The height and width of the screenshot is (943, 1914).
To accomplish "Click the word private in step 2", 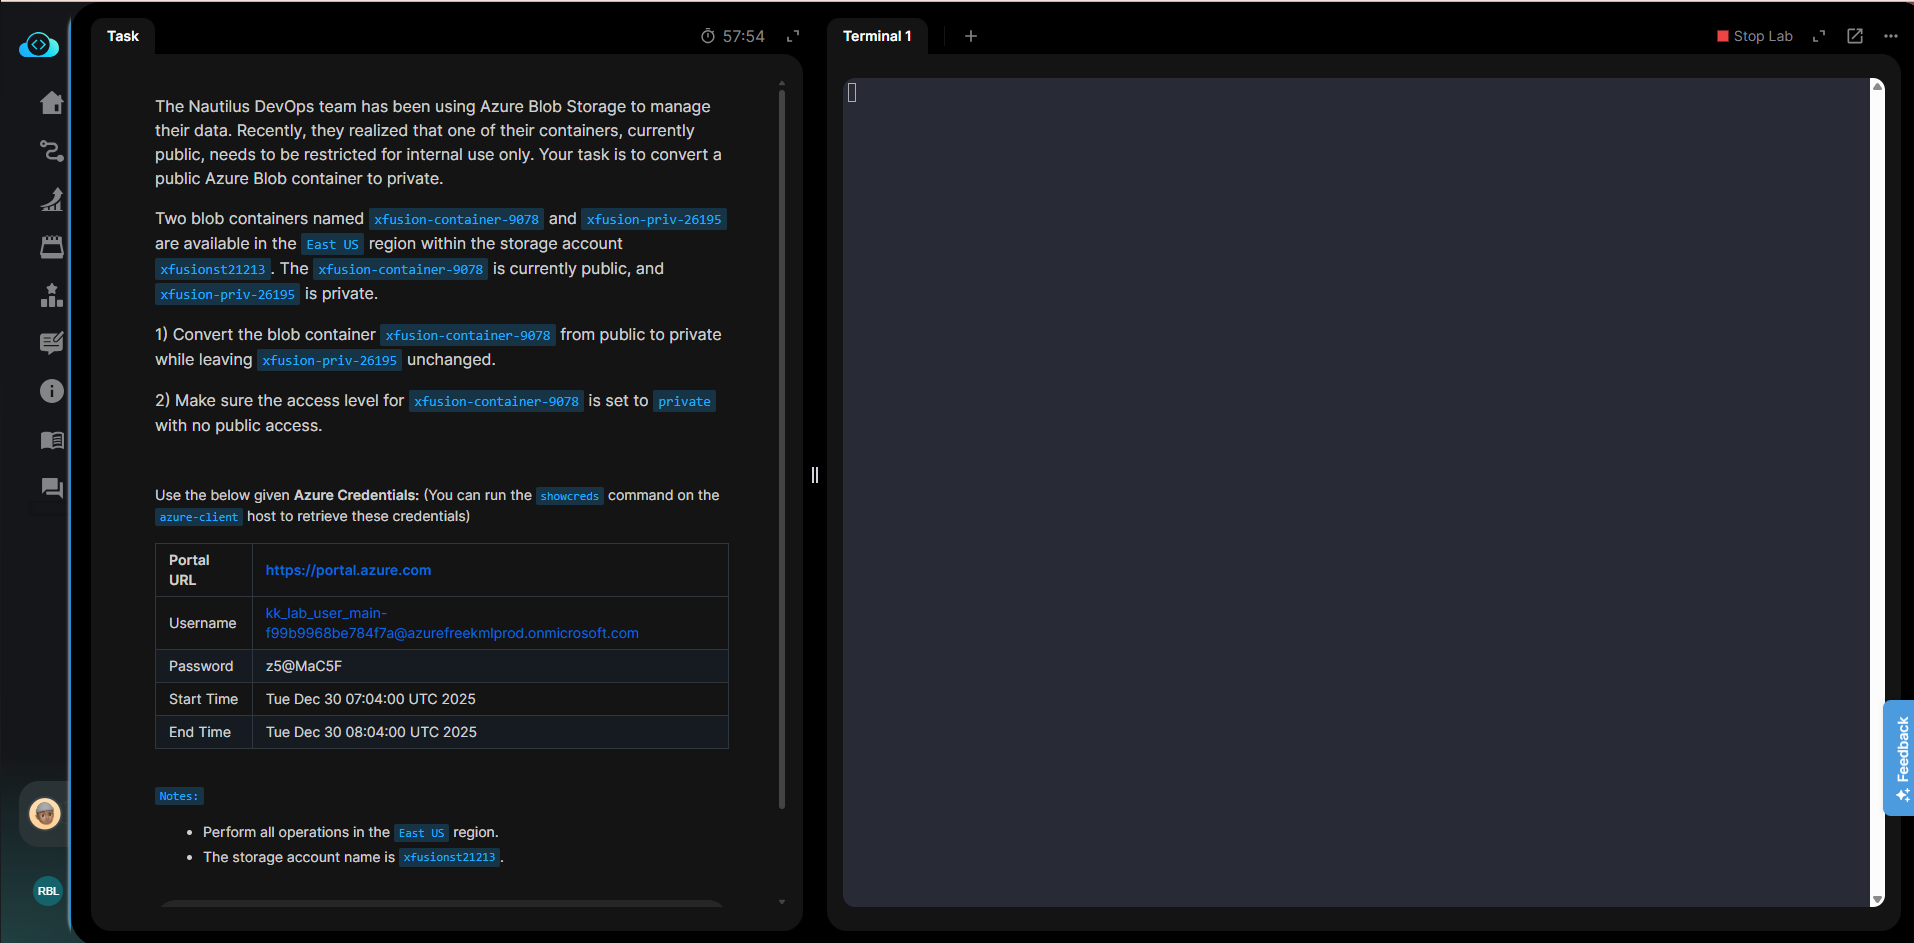I will coord(685,401).
